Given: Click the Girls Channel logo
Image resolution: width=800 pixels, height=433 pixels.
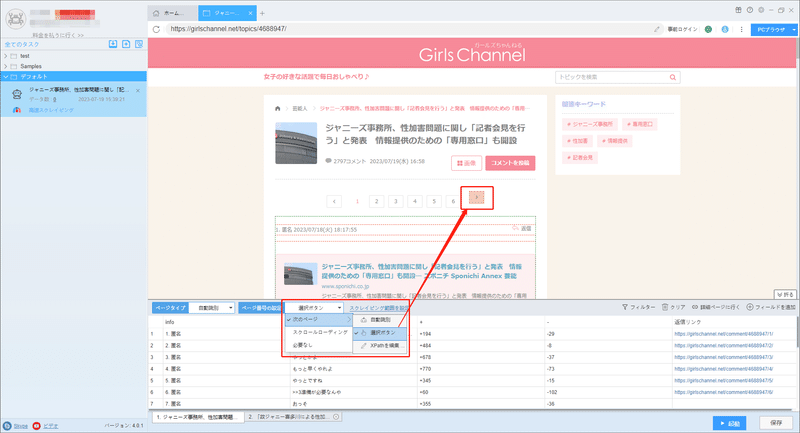Looking at the screenshot, I should (x=472, y=54).
